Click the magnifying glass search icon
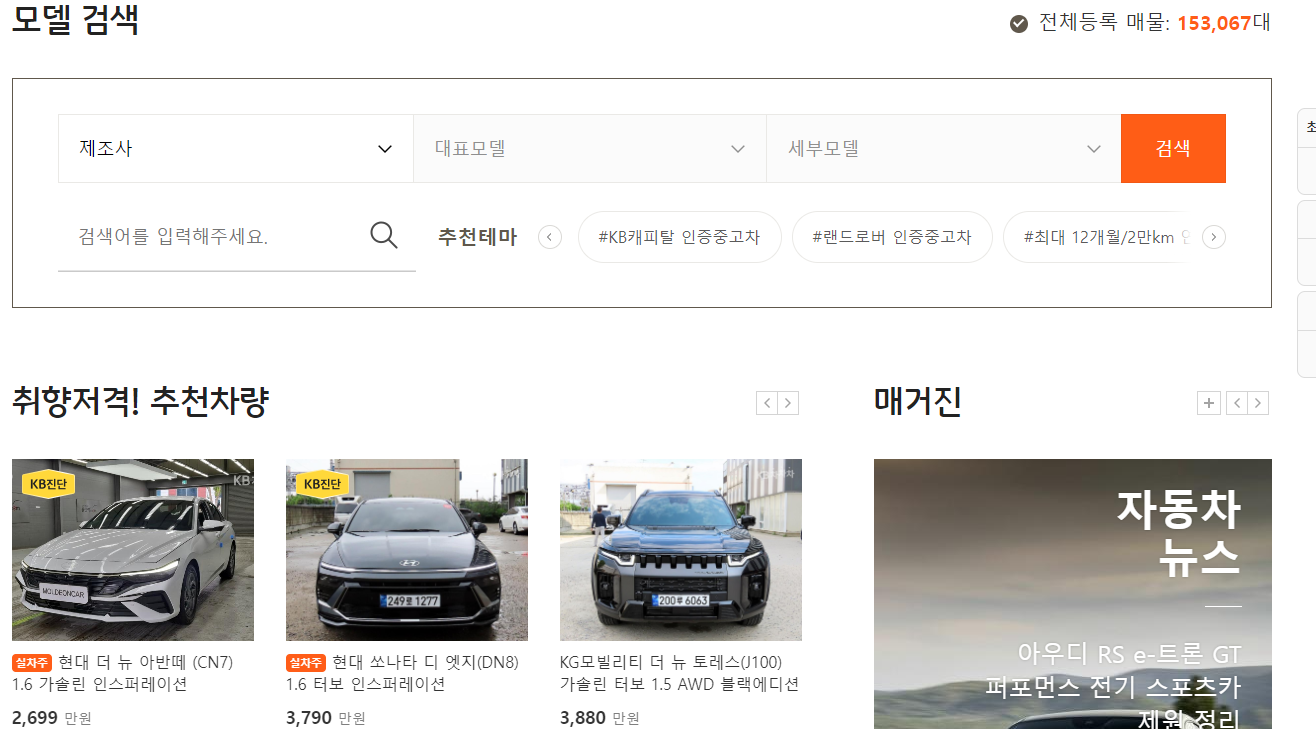 (384, 236)
